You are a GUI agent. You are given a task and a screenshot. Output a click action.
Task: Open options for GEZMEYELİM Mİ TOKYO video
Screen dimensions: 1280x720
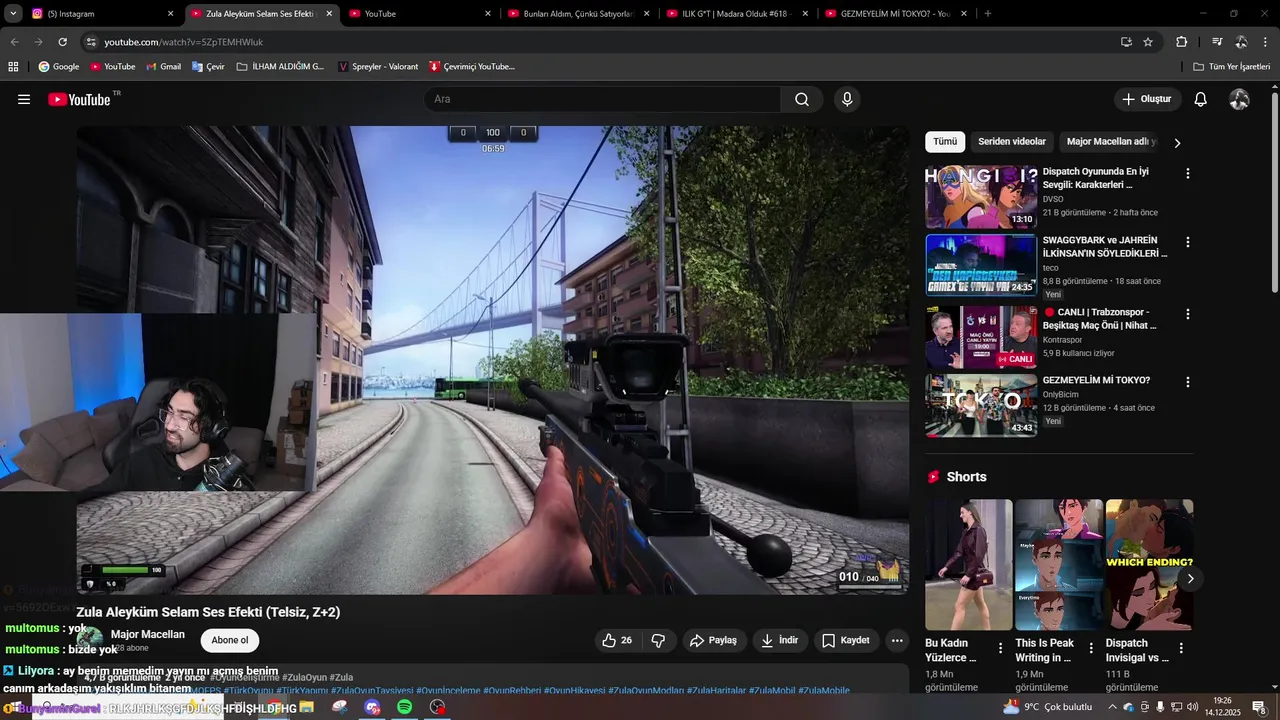1188,382
